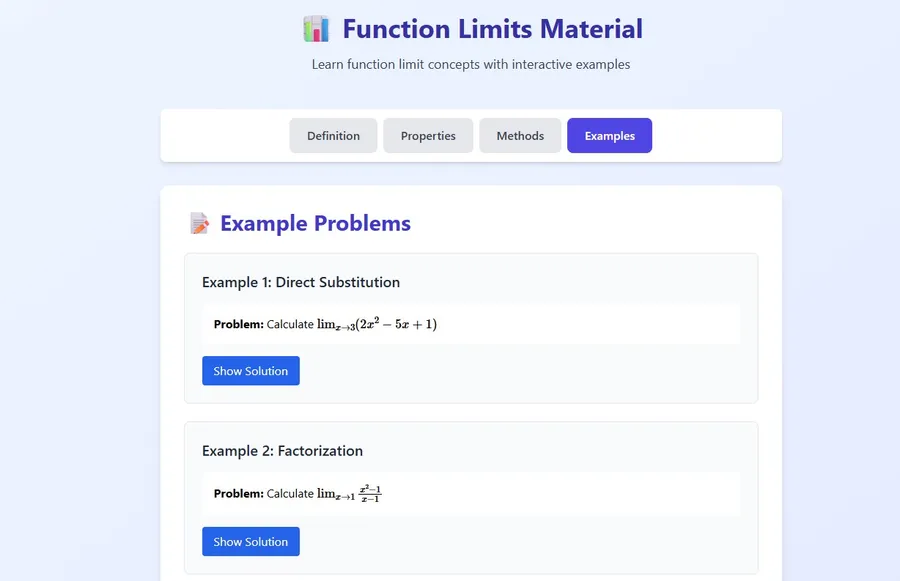Click the bar chart icon beside the page title
The height and width of the screenshot is (581, 900).
(x=315, y=29)
